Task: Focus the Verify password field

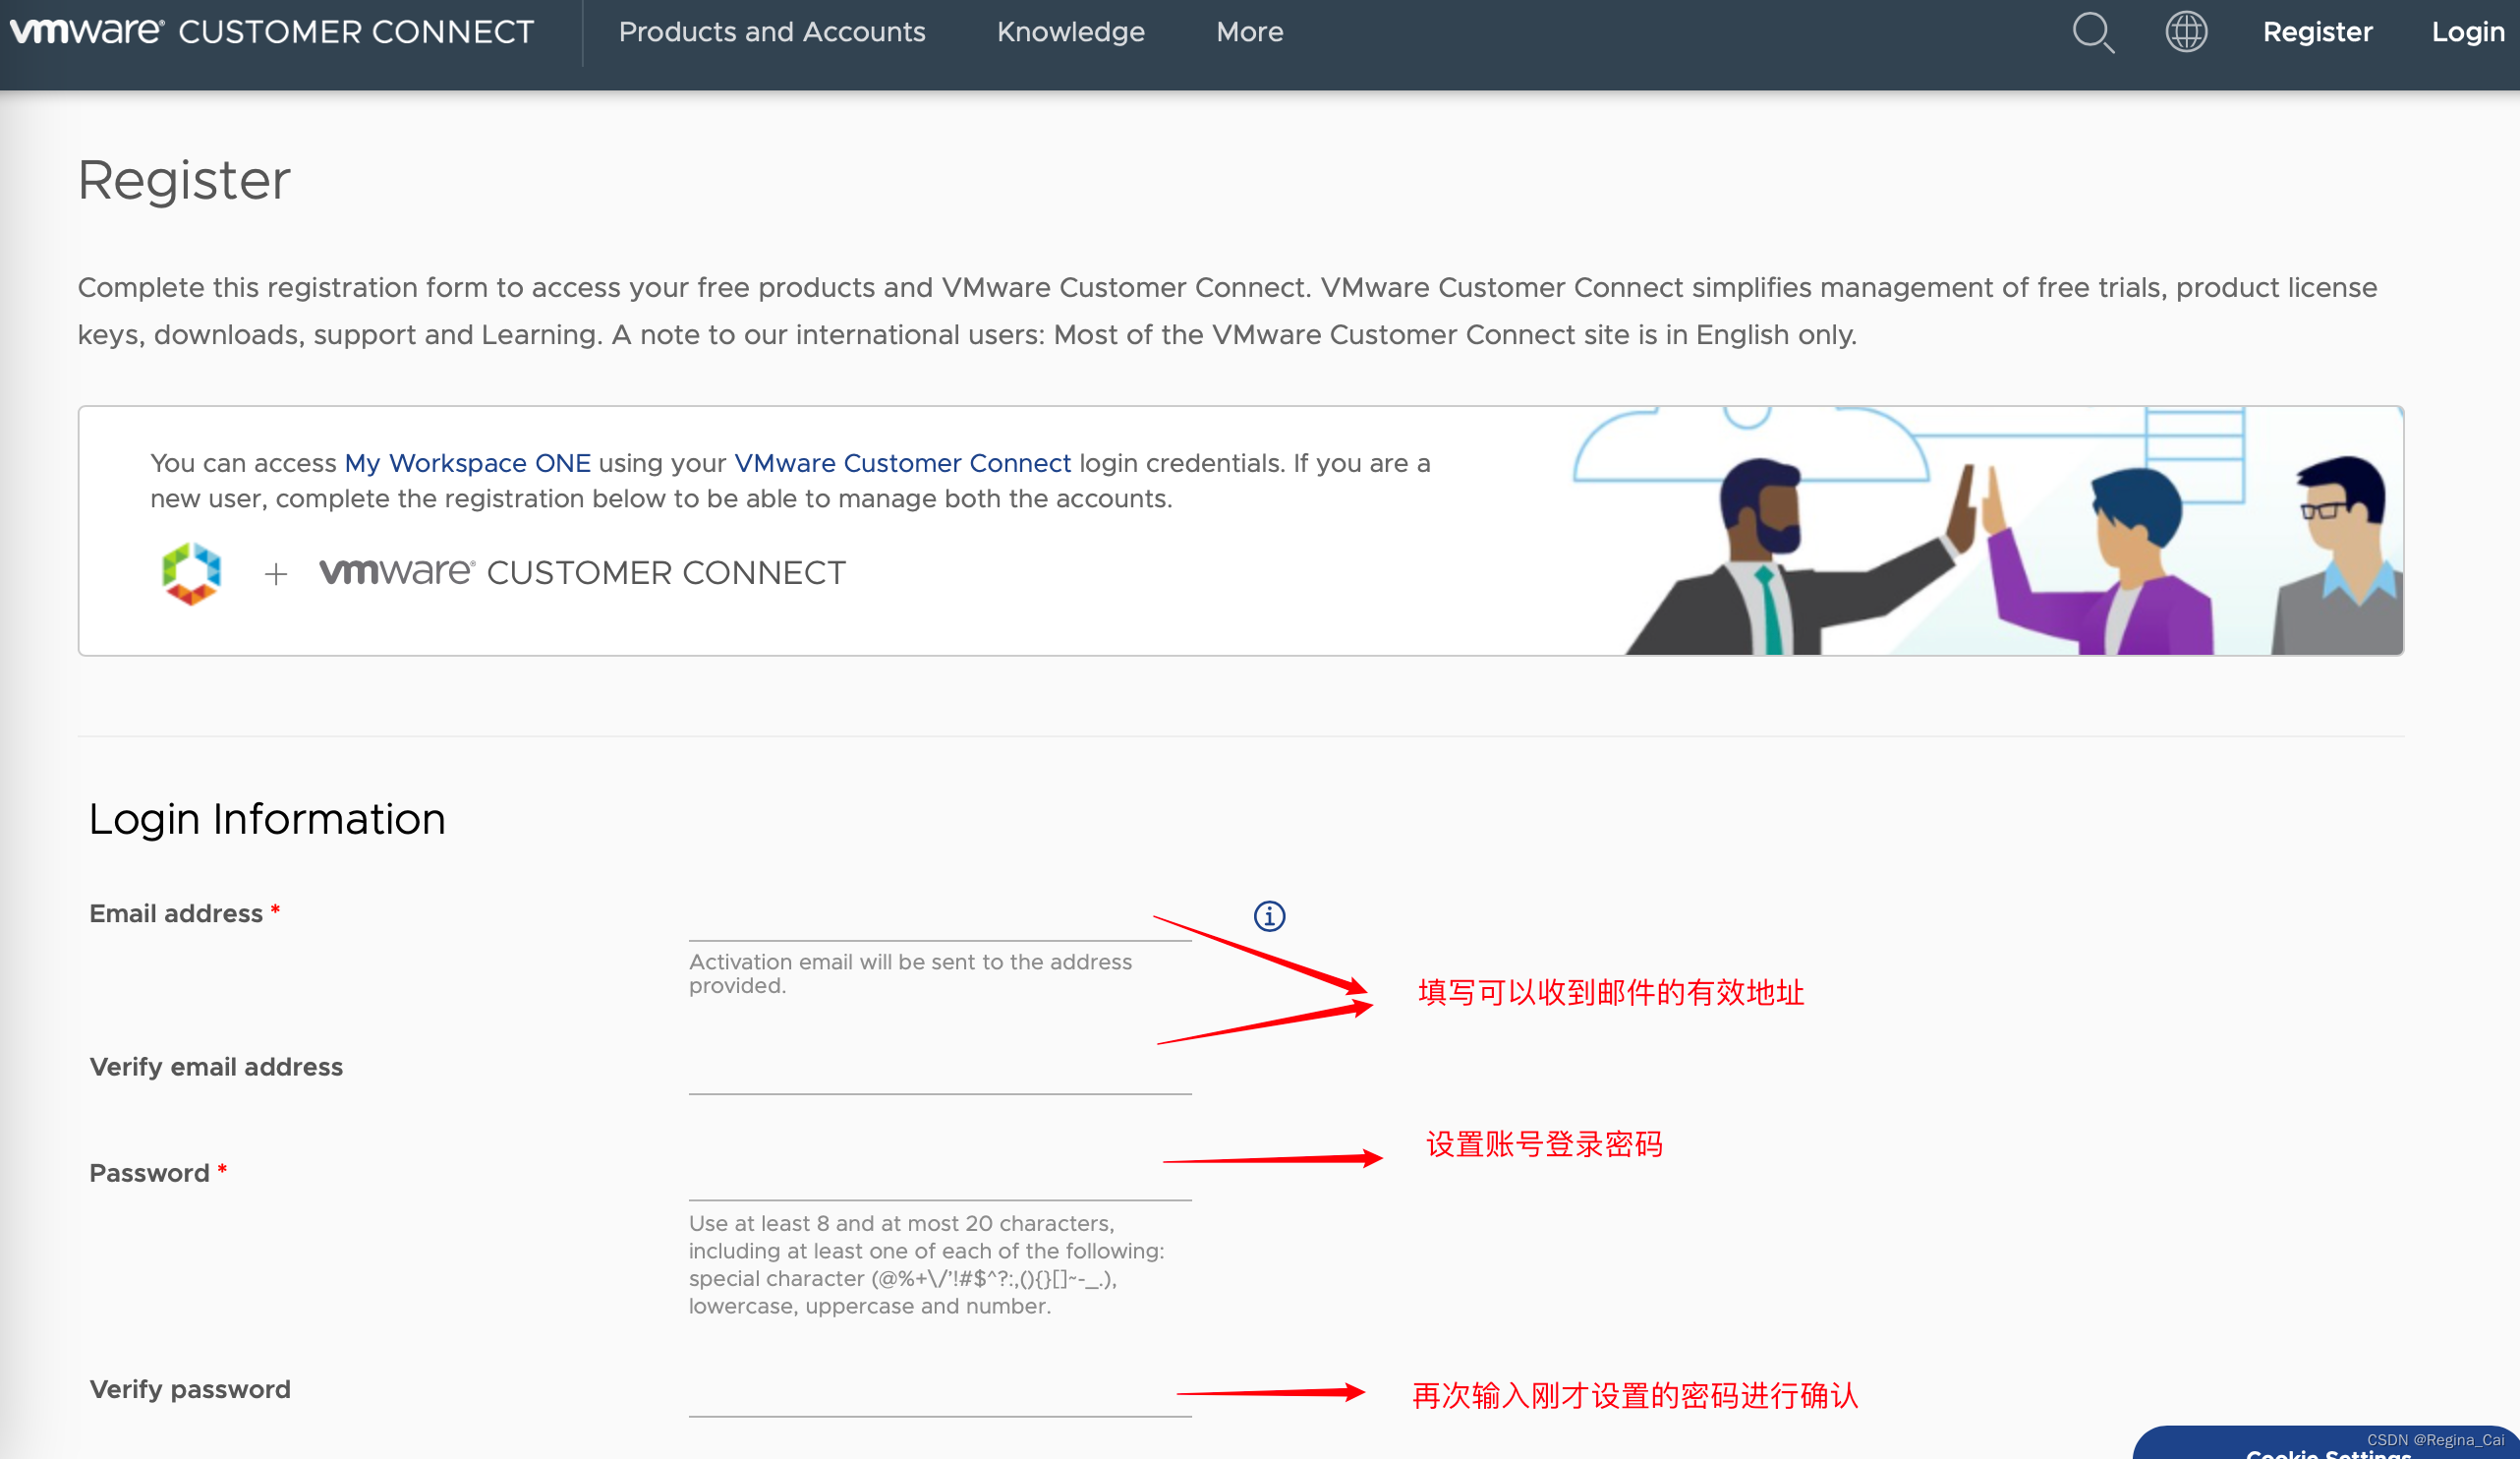Action: pos(939,1392)
